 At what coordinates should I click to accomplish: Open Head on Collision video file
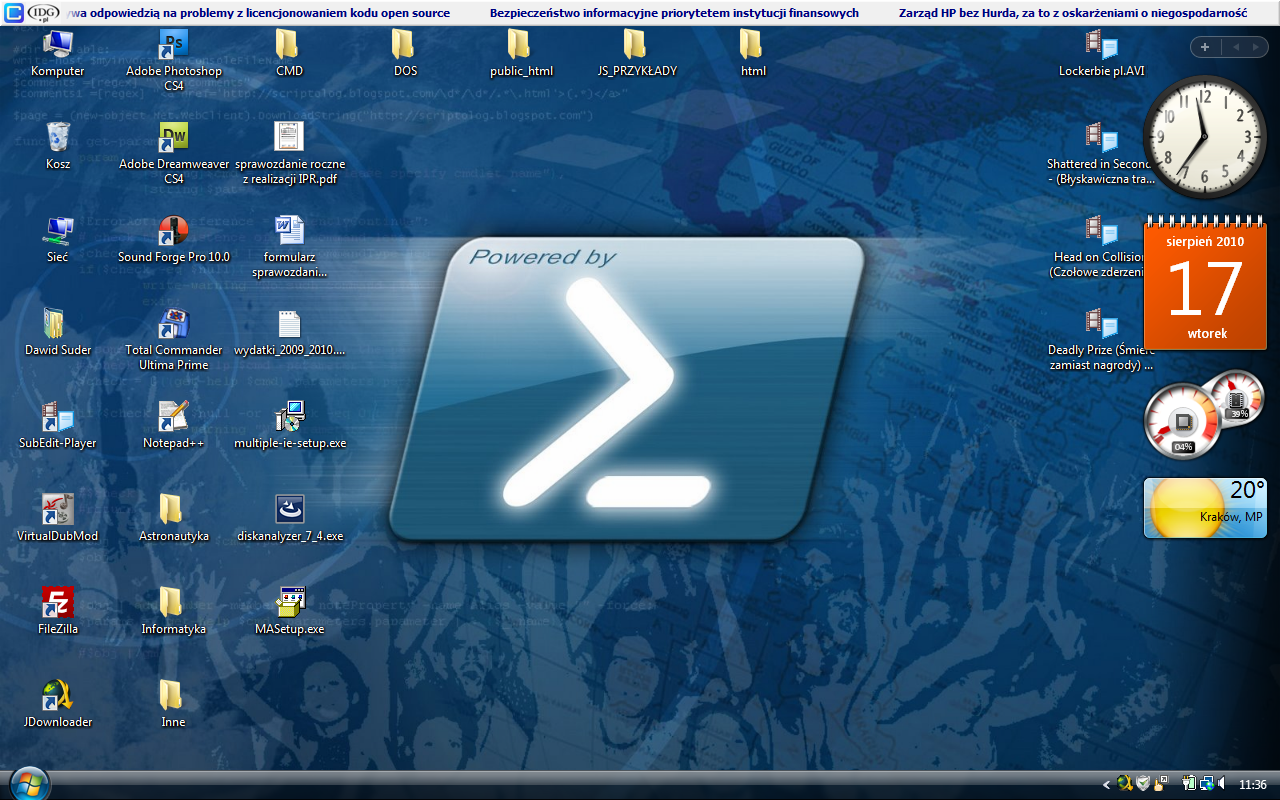click(x=1100, y=246)
